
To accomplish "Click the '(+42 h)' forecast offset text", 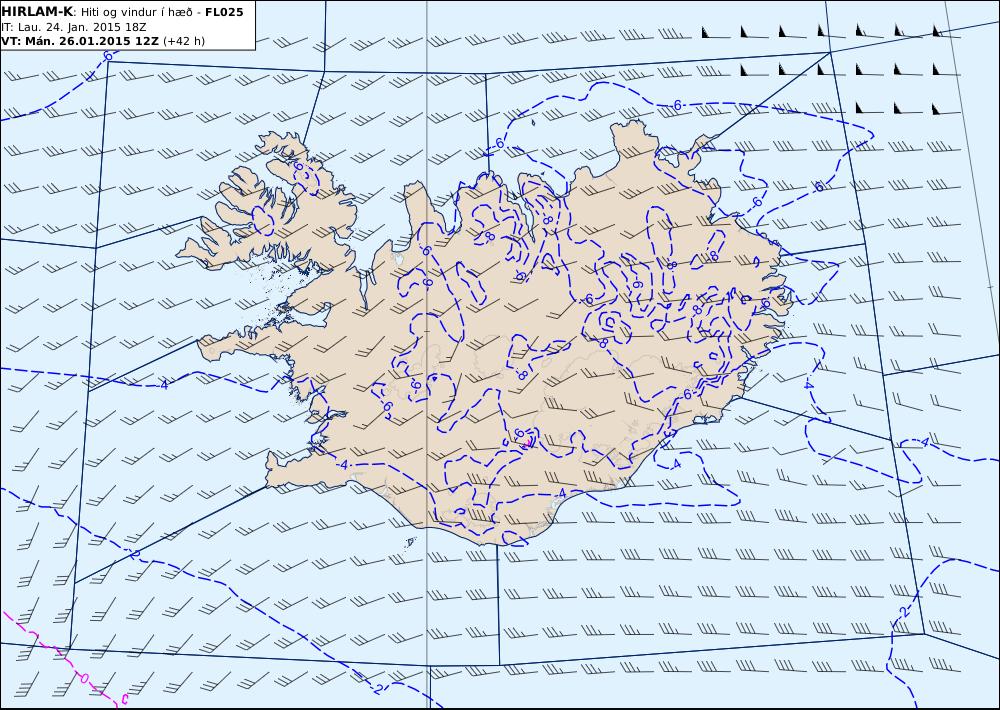I will tap(184, 41).
